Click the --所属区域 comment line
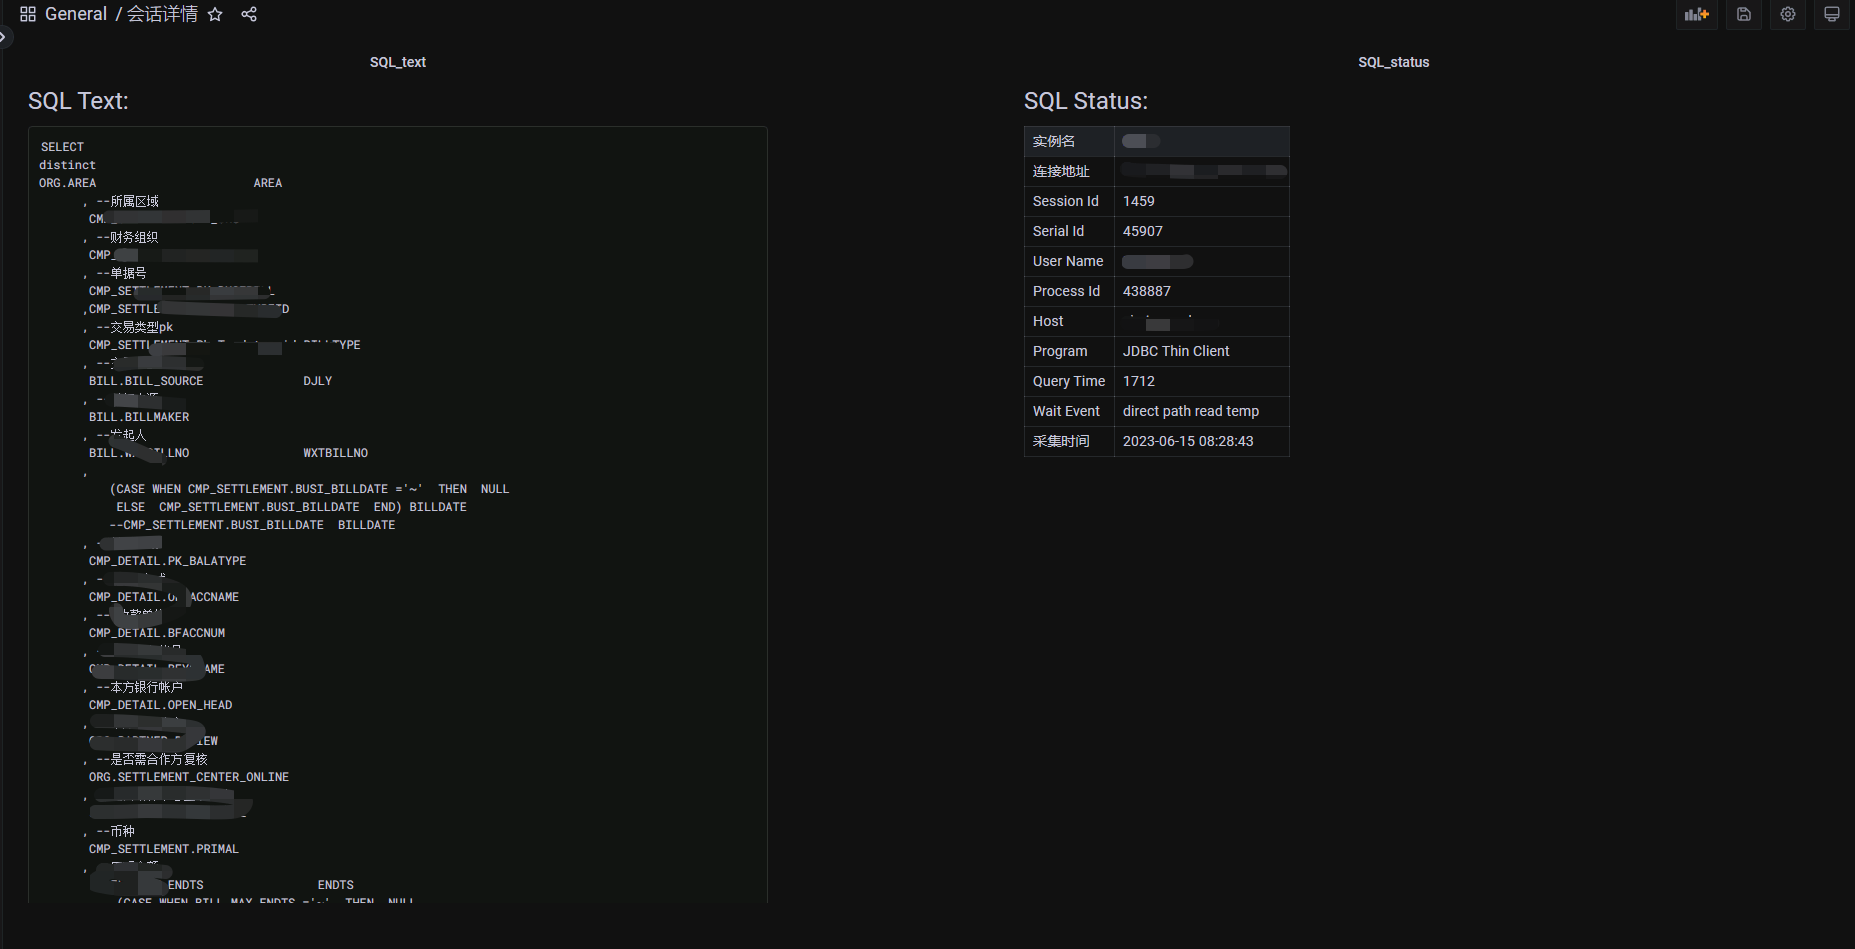 (x=127, y=201)
